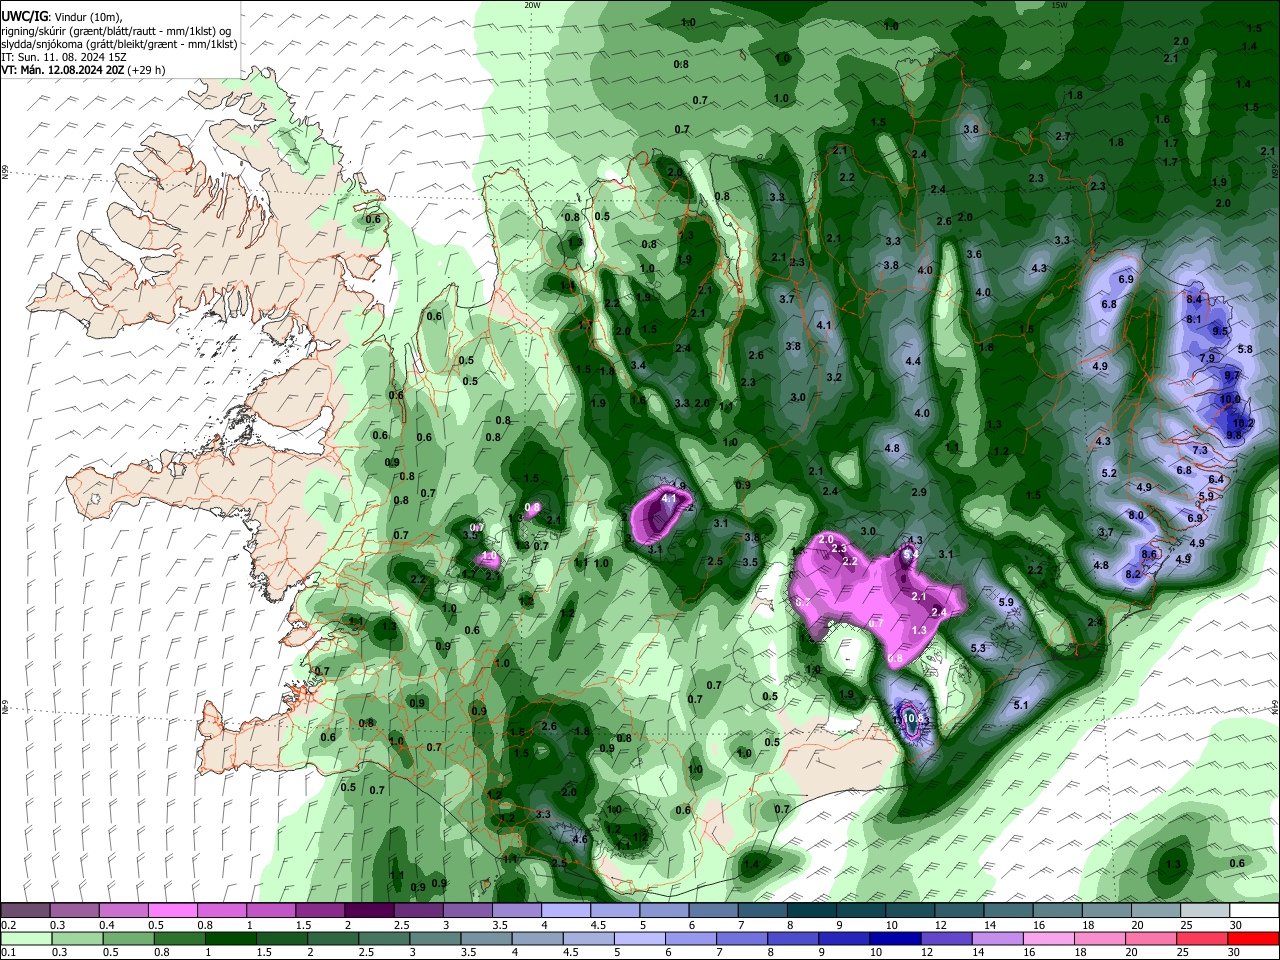Click the white 30+ swatch in upper legend
The width and height of the screenshot is (1280, 960).
coord(1254,911)
